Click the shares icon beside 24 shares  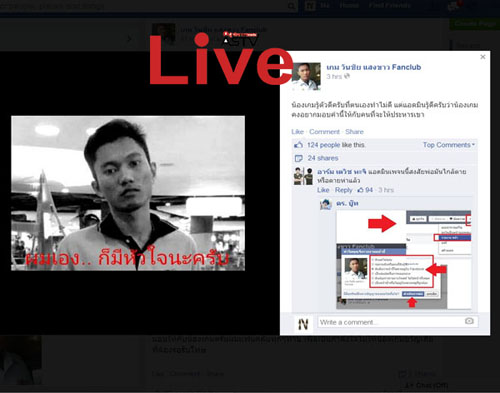click(x=298, y=158)
